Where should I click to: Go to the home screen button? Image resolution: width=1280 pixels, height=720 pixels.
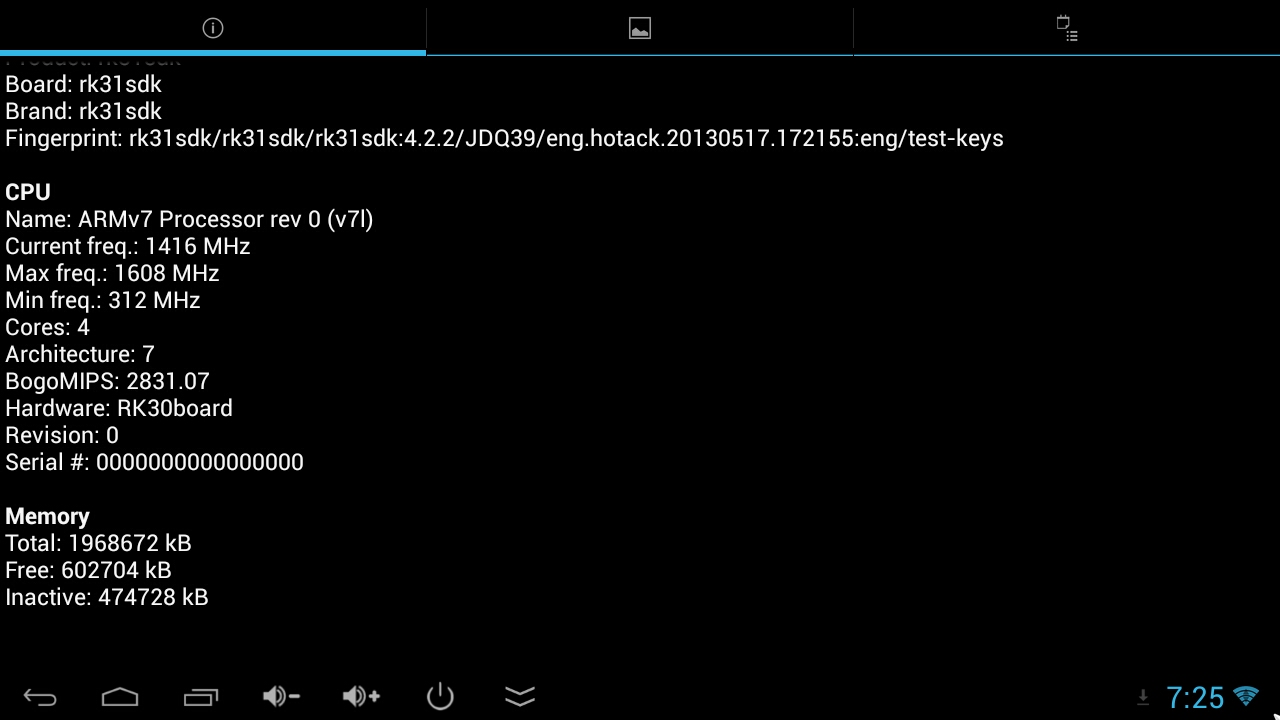point(120,697)
